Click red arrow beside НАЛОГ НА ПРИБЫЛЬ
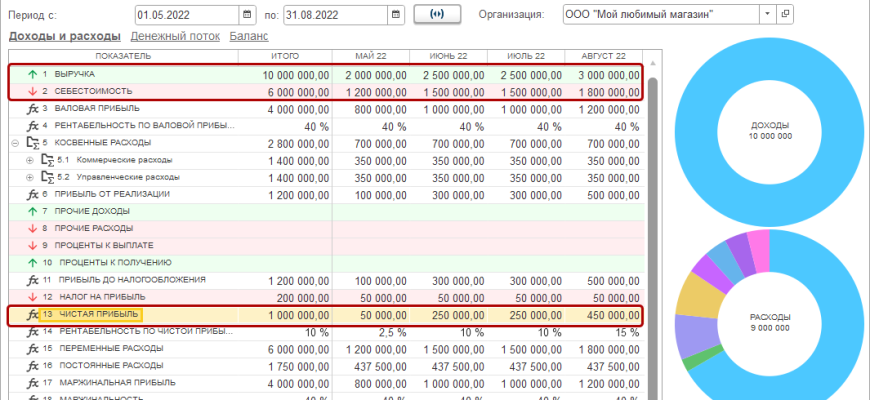This screenshot has height=400, width=870. 32,297
